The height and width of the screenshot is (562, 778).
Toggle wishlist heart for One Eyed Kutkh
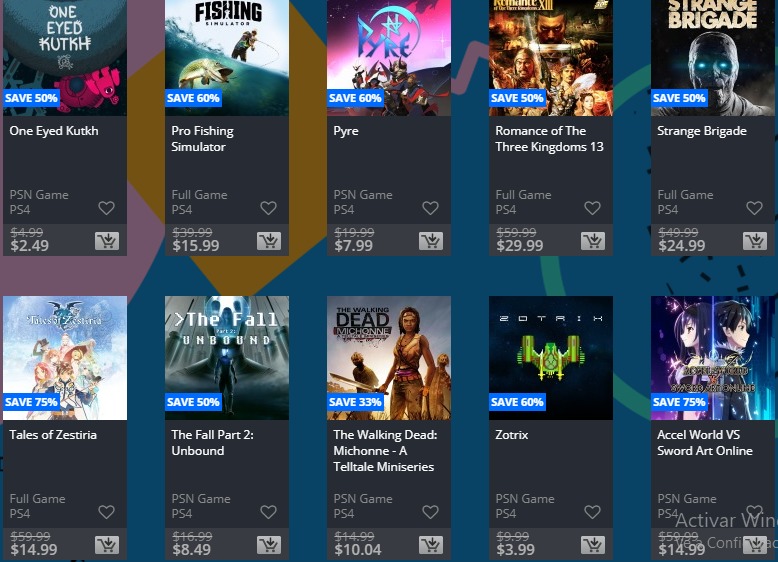[106, 208]
